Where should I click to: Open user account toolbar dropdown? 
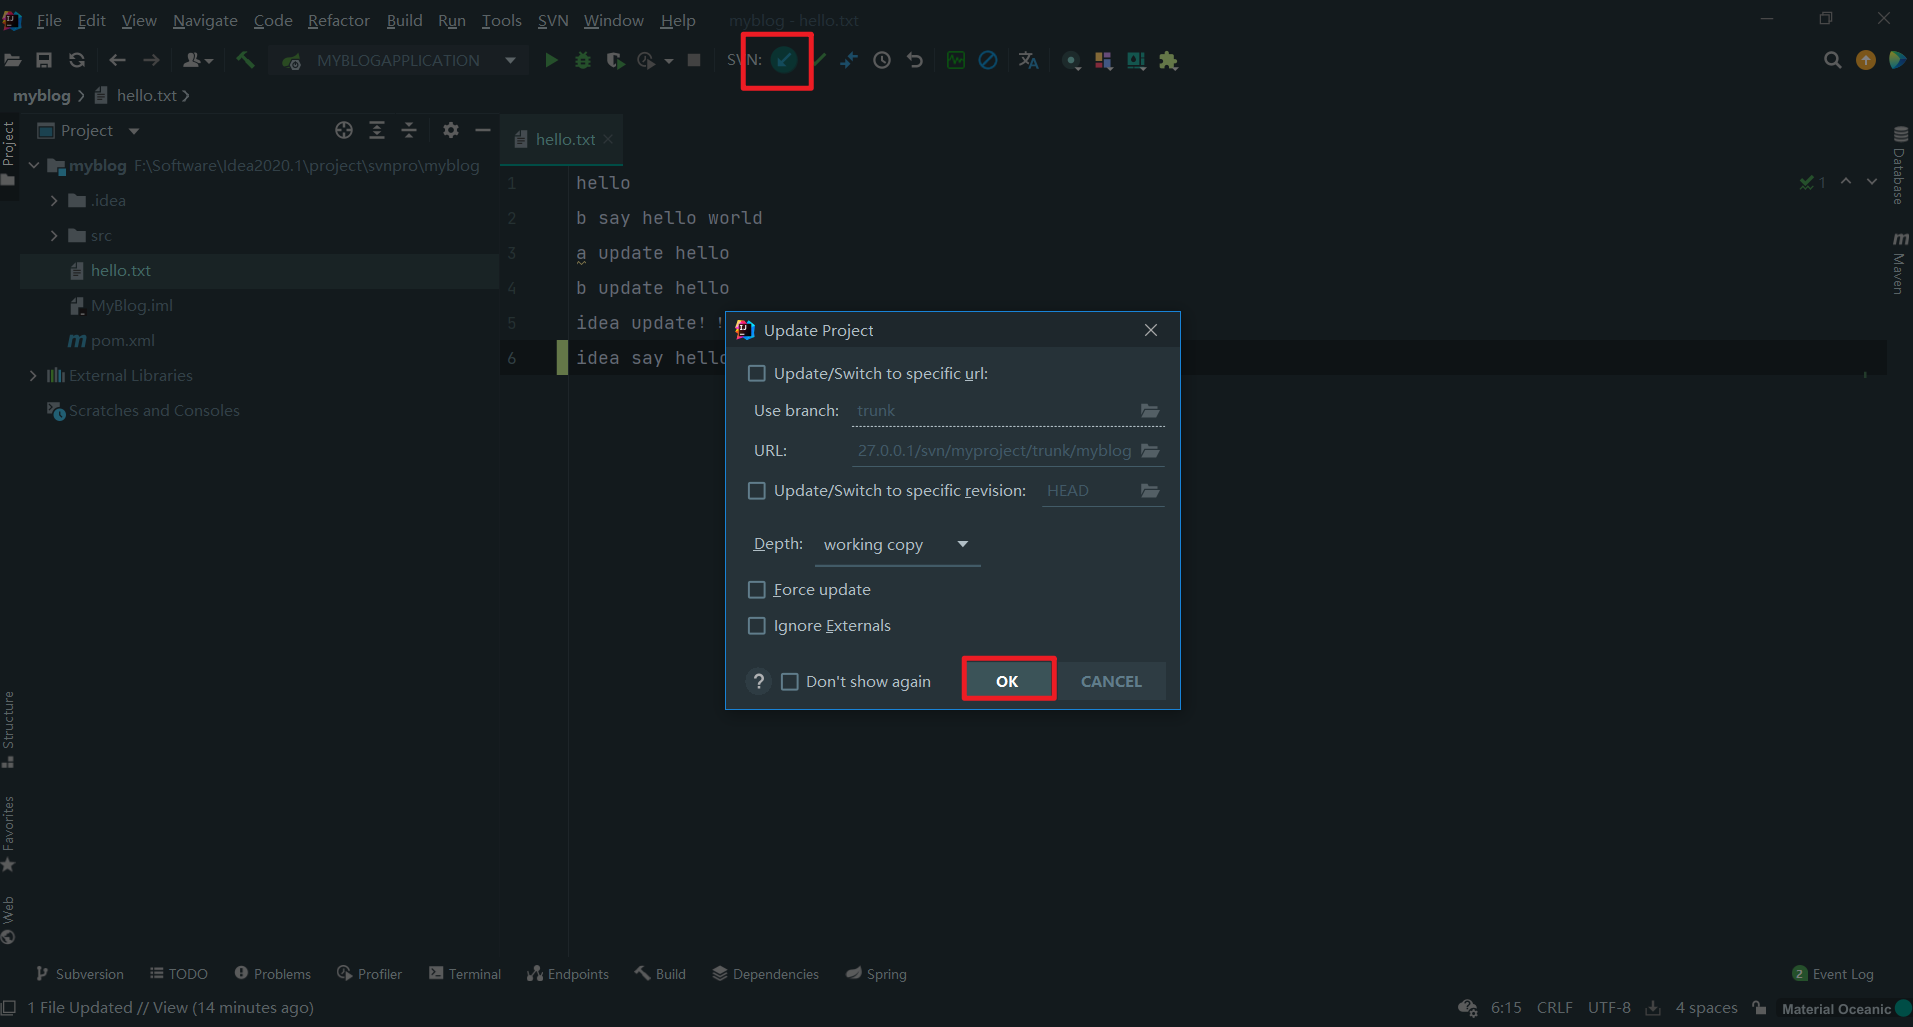199,60
